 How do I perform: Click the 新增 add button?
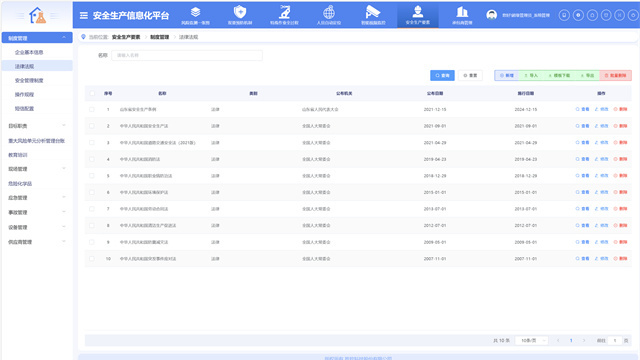click(507, 76)
